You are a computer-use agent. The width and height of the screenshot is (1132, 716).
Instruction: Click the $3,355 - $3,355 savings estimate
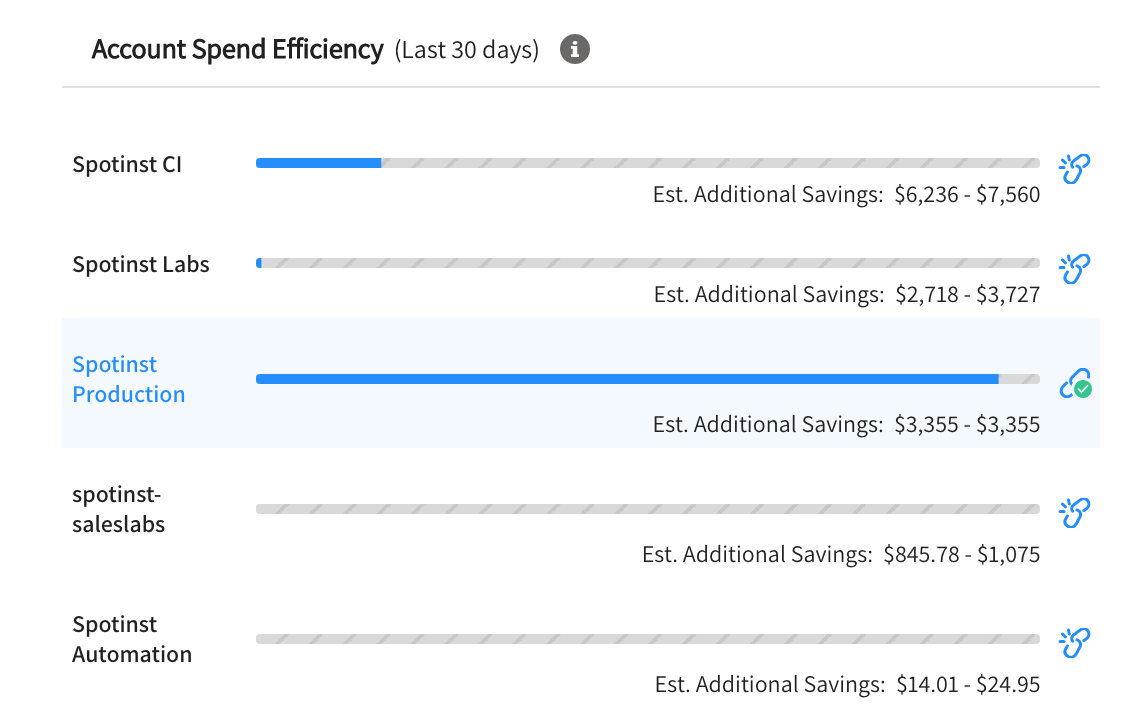tap(967, 424)
